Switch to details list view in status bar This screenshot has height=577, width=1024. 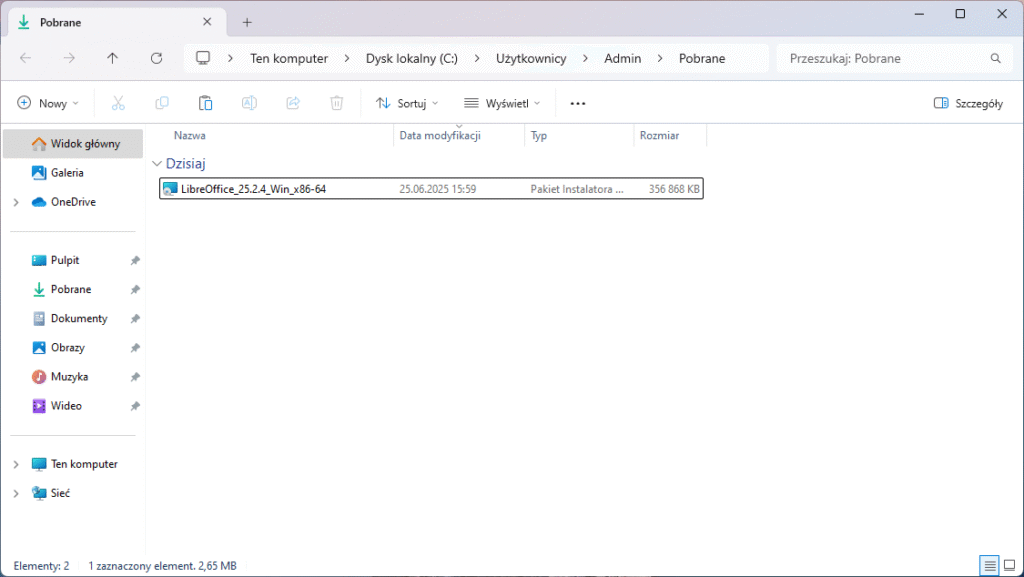[x=989, y=566]
